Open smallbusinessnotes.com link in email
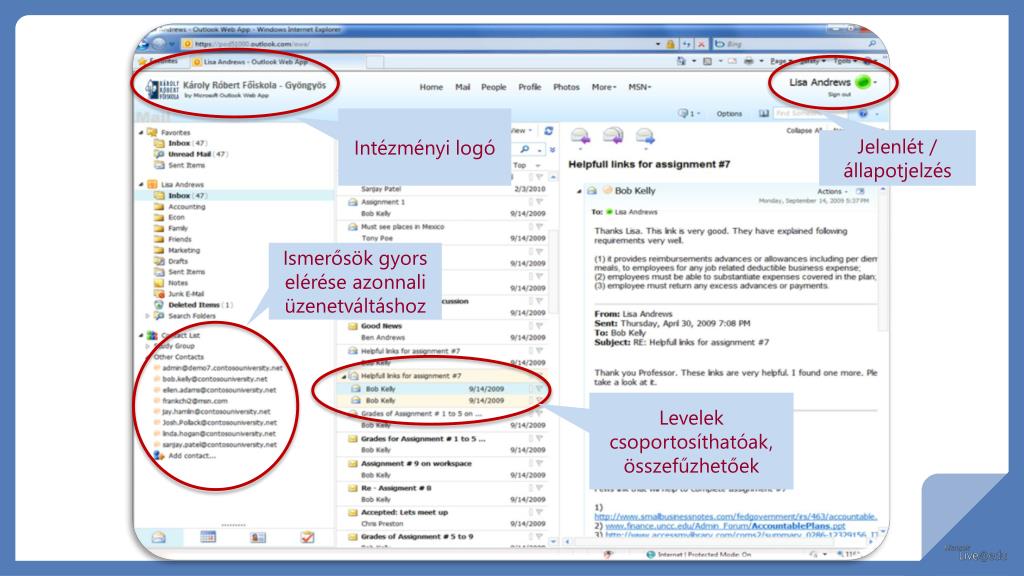Screen dimensions: 1024x576 [x=735, y=516]
